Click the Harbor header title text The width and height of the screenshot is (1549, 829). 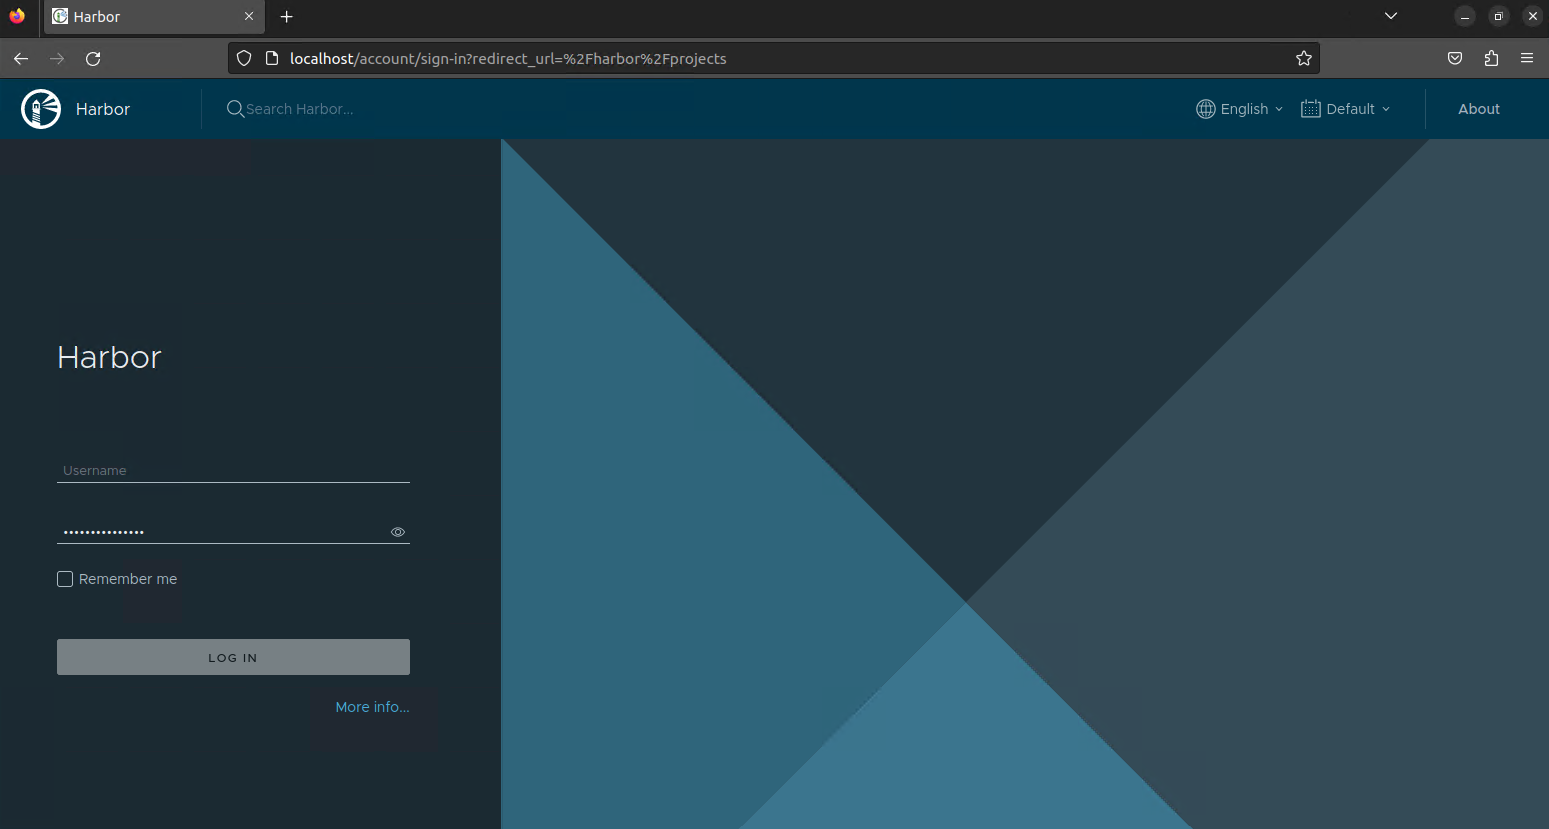103,109
